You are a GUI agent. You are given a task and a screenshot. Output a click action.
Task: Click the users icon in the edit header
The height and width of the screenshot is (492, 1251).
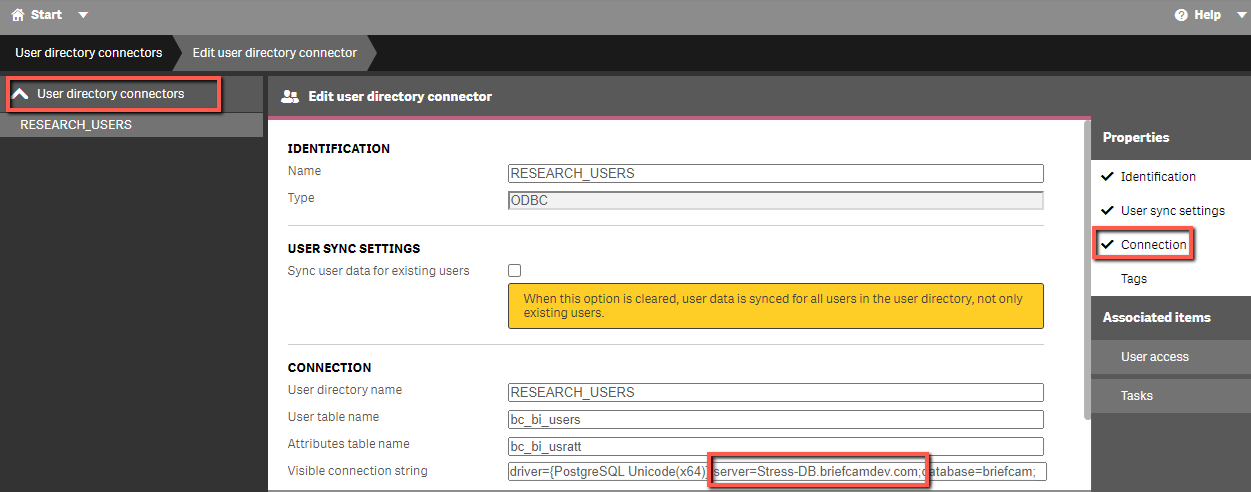[290, 97]
